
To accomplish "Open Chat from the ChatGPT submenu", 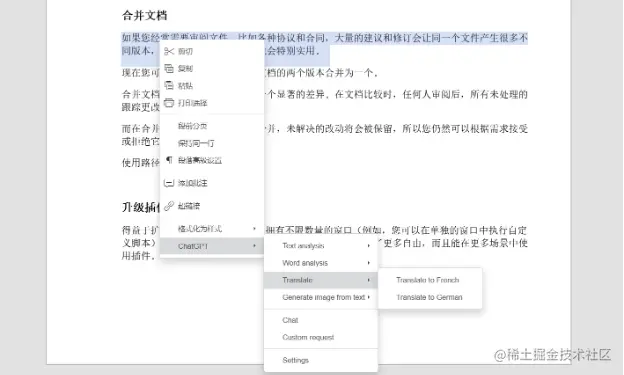I will pyautogui.click(x=321, y=320).
